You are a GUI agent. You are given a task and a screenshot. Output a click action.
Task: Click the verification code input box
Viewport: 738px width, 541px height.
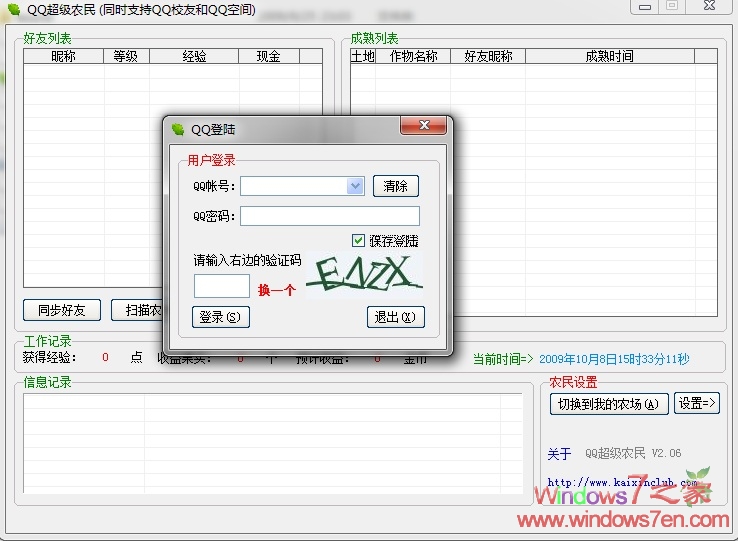pos(221,287)
